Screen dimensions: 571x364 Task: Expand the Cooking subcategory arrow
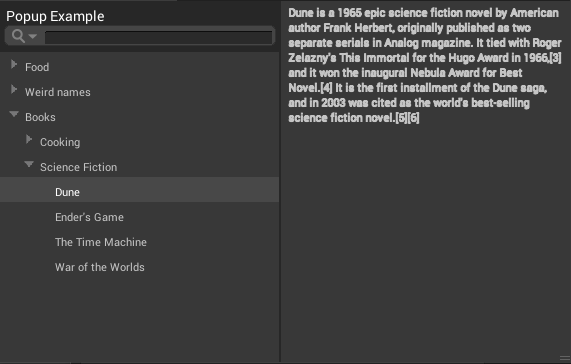coord(29,139)
